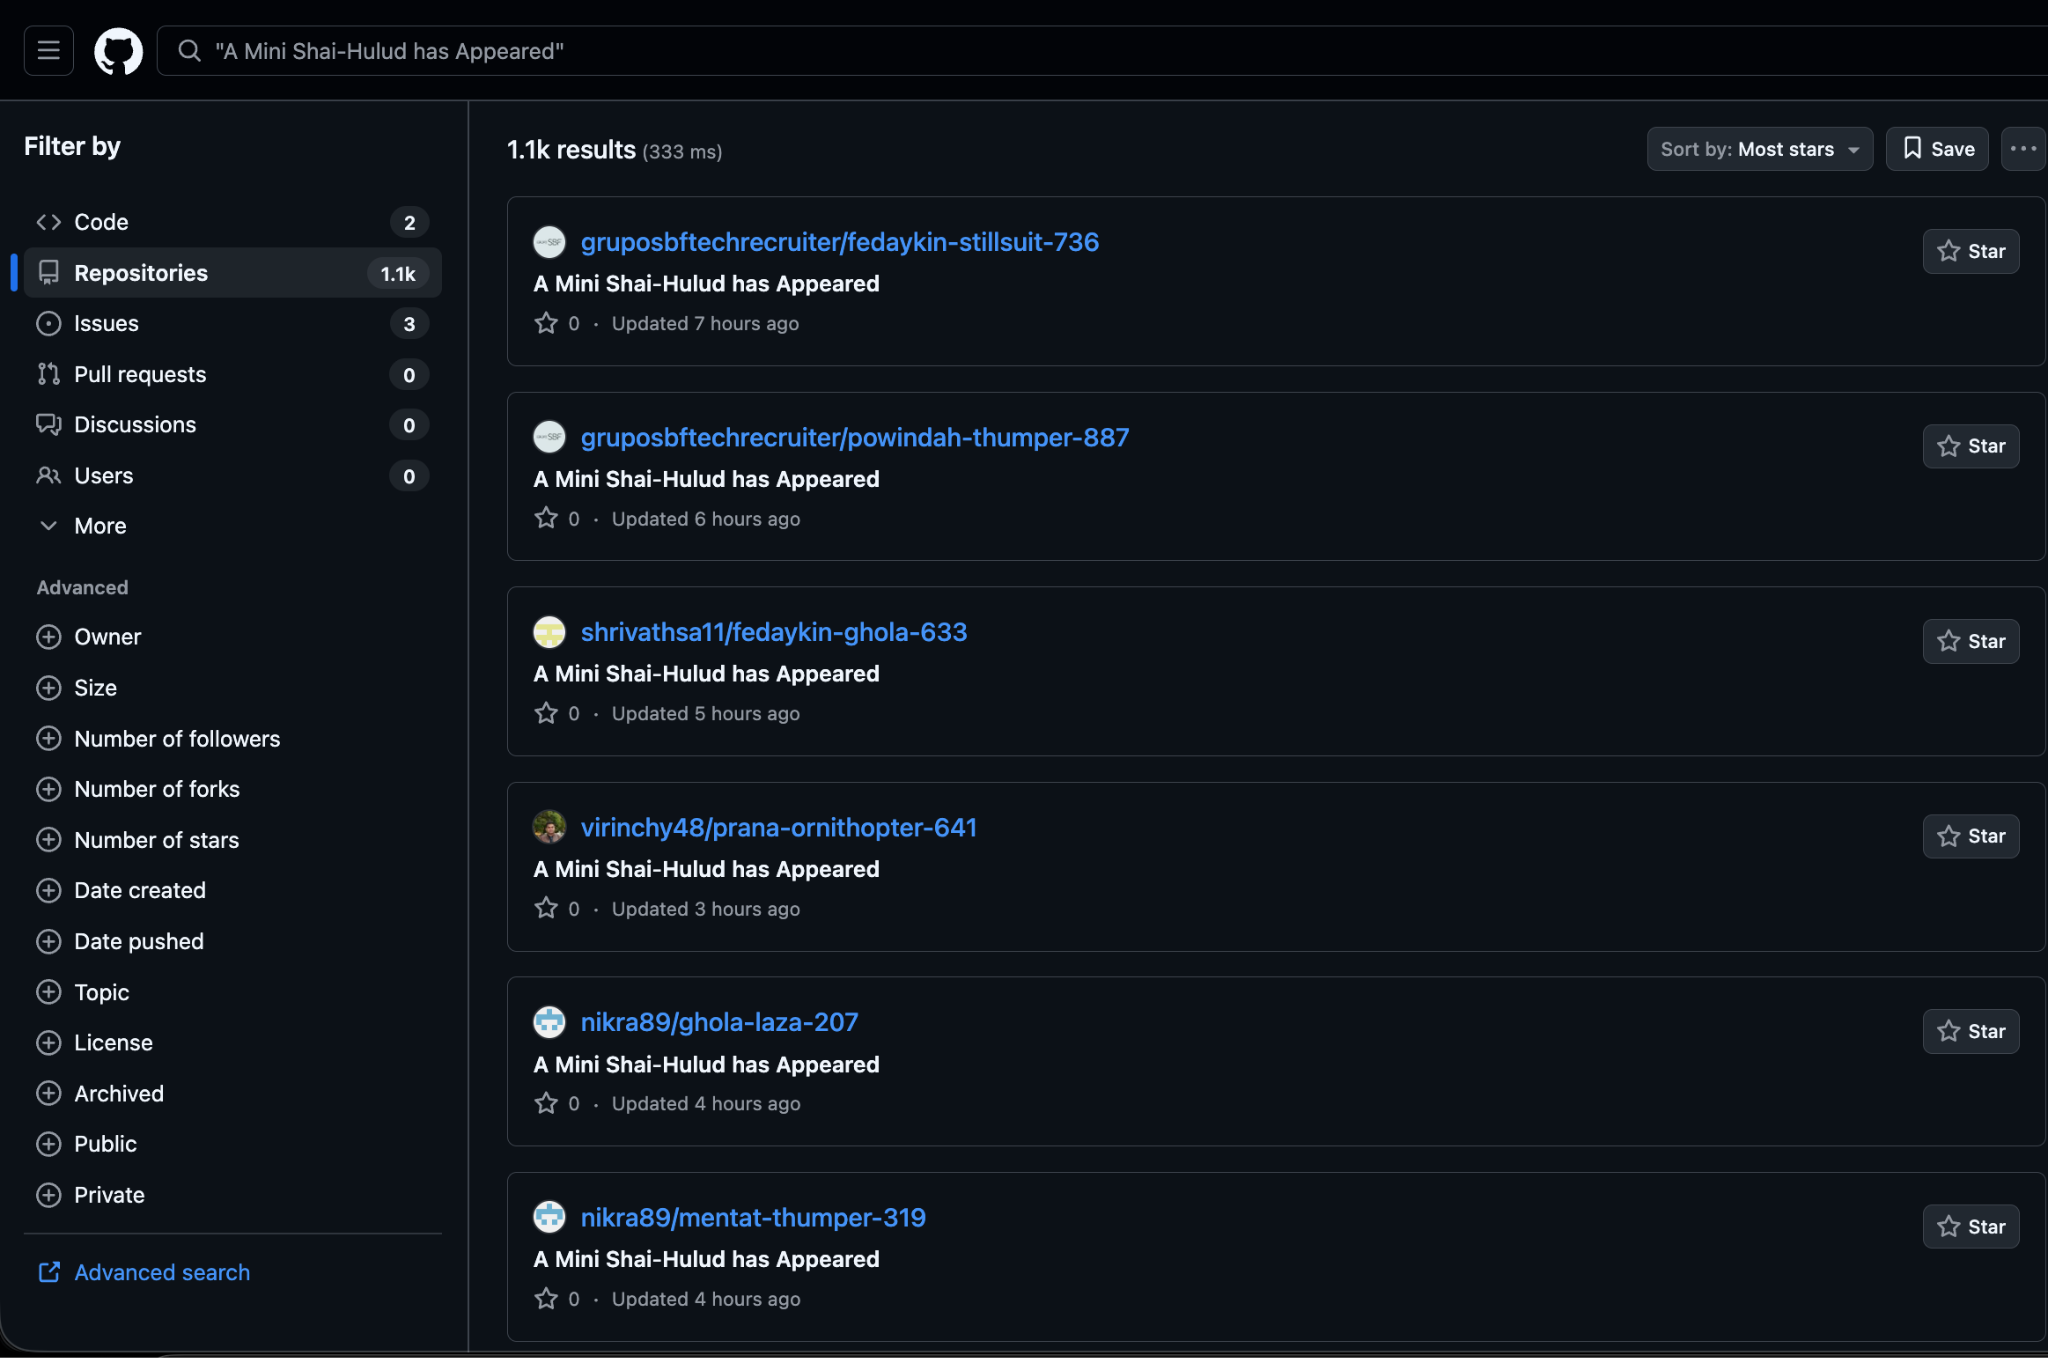Open the Sort by Most stars dropdown
Image resolution: width=2048 pixels, height=1358 pixels.
point(1759,149)
